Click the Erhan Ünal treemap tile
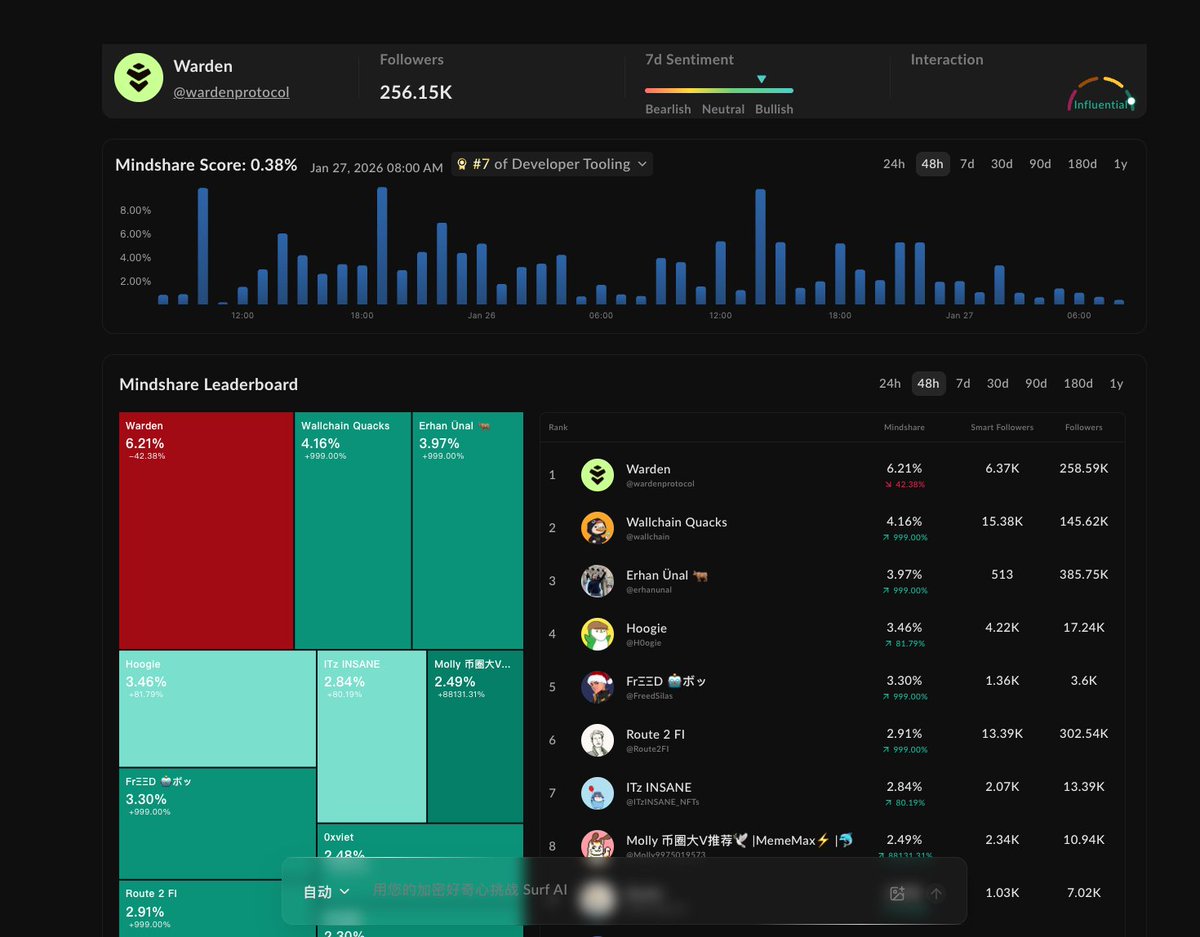Screen dimensions: 1200x937 (x=468, y=531)
